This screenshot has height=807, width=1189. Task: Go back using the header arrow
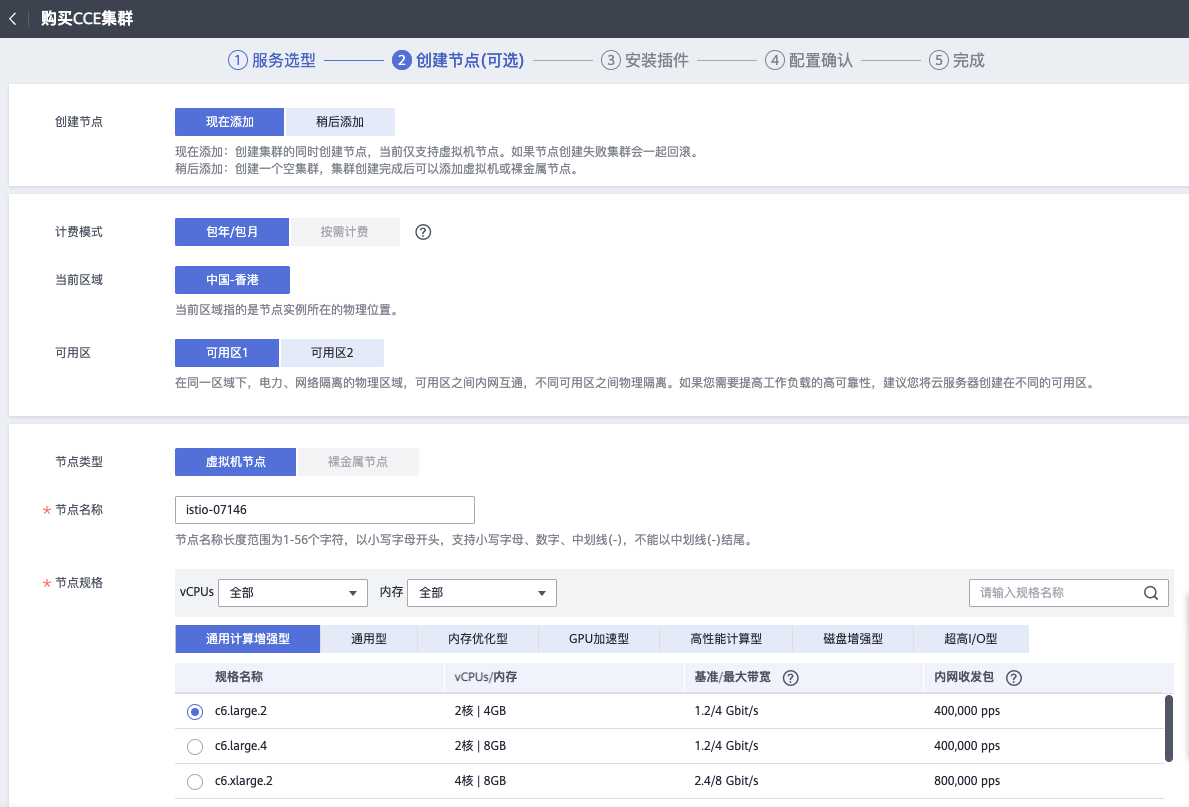[13, 19]
